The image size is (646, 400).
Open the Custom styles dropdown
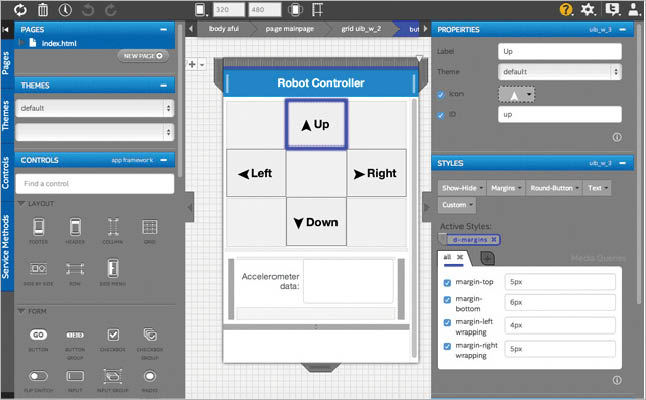[457, 205]
